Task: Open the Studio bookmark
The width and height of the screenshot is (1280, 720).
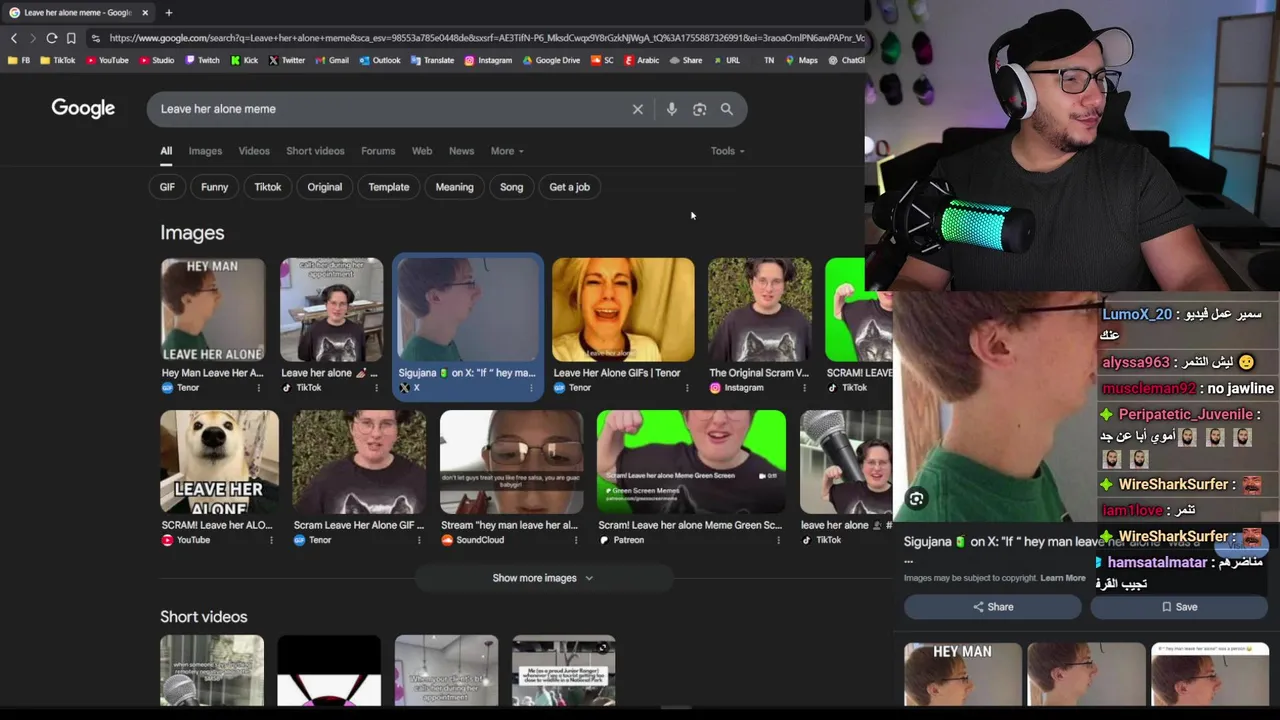Action: pos(157,60)
